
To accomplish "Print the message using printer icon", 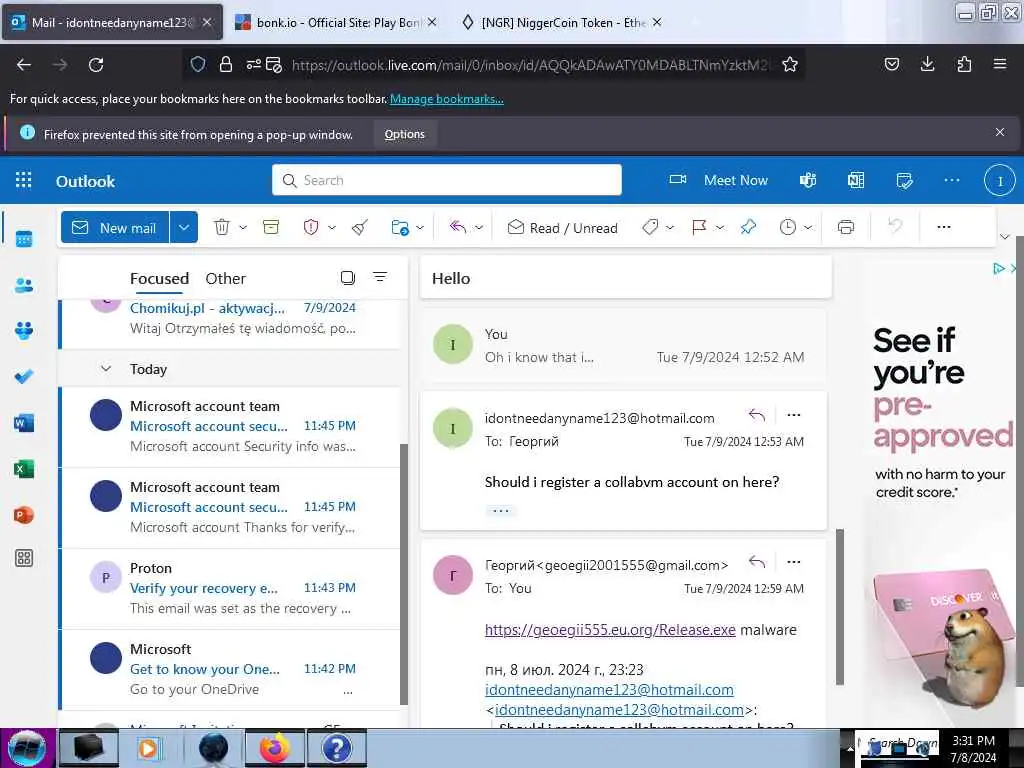I will point(846,227).
